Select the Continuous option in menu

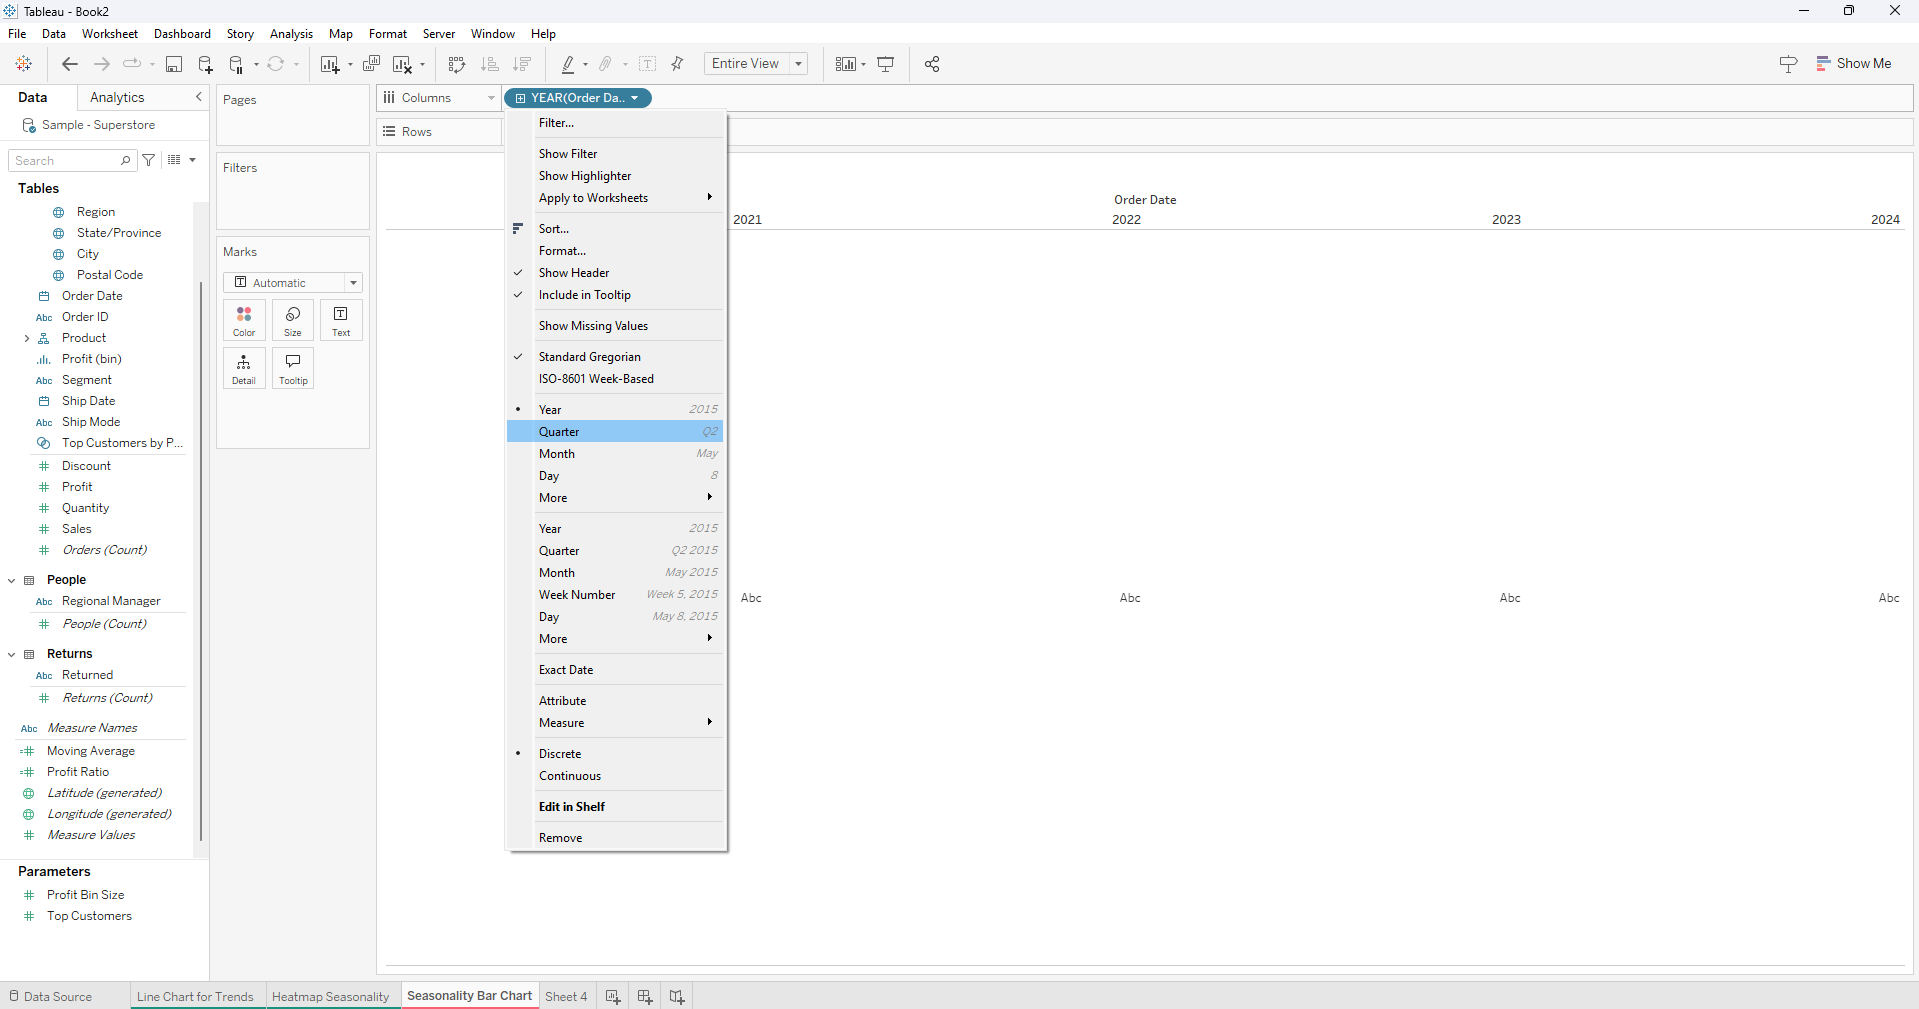[x=570, y=776]
